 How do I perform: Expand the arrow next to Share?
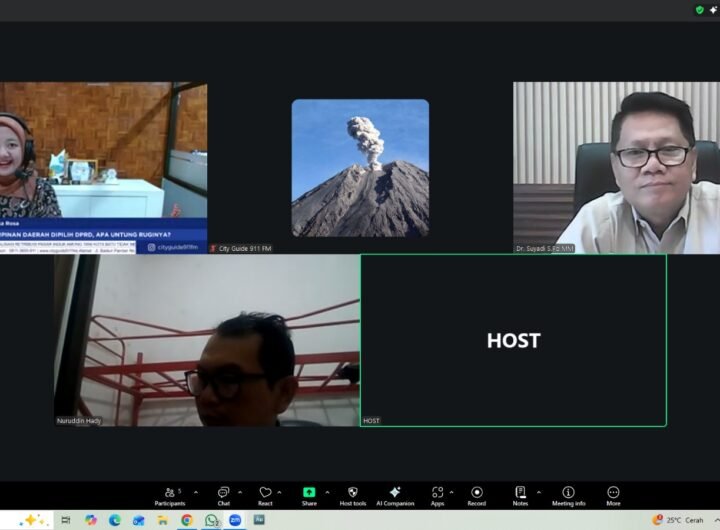tap(327, 492)
